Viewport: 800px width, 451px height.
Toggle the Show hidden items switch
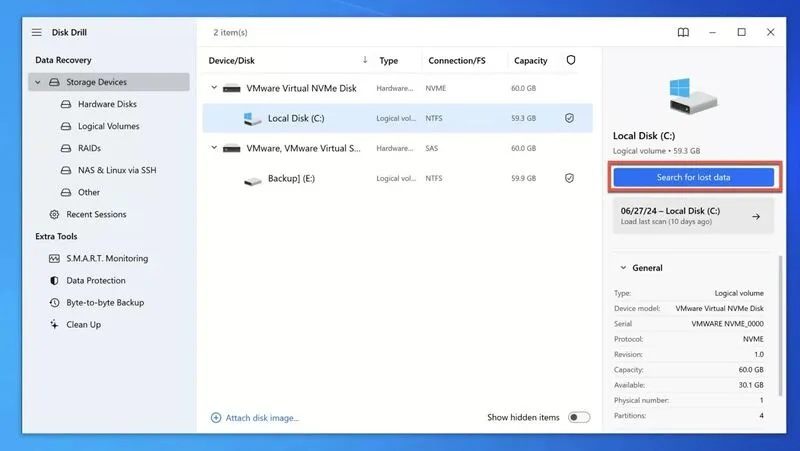tap(579, 417)
